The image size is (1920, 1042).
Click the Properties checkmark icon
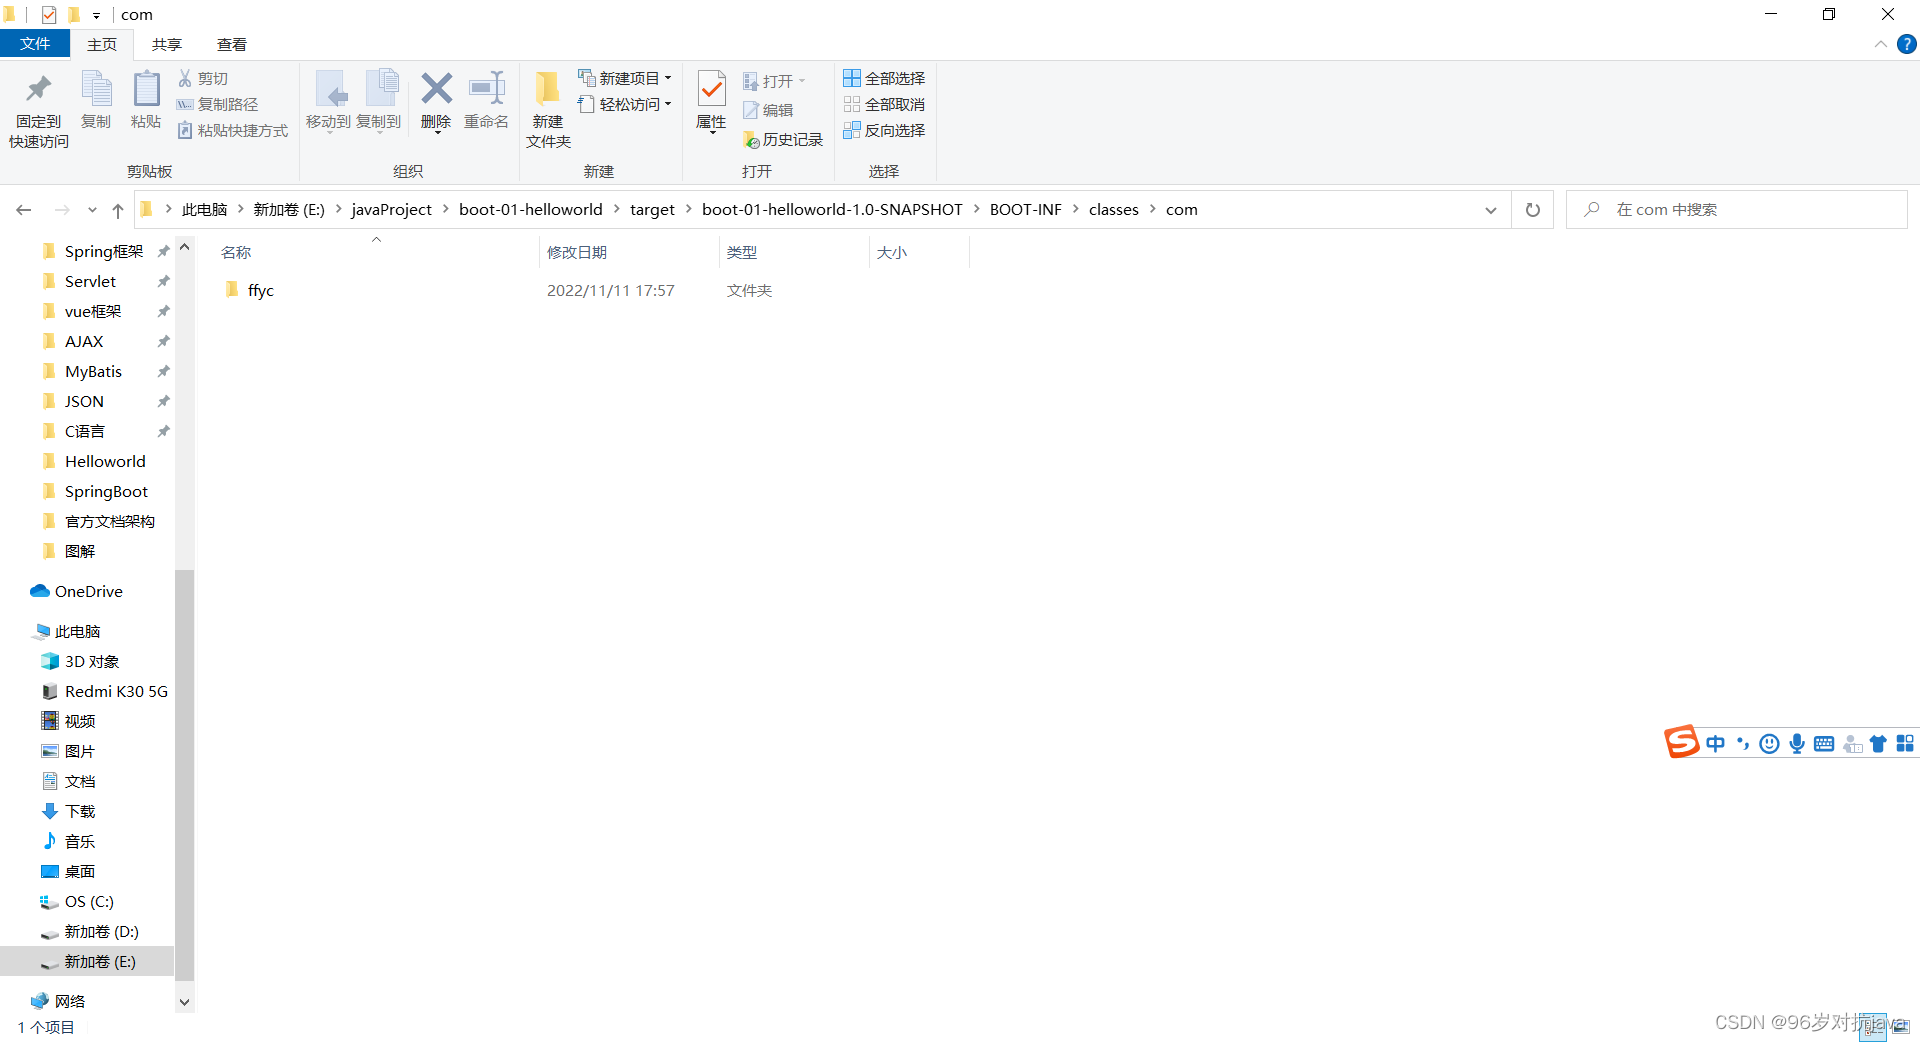711,89
